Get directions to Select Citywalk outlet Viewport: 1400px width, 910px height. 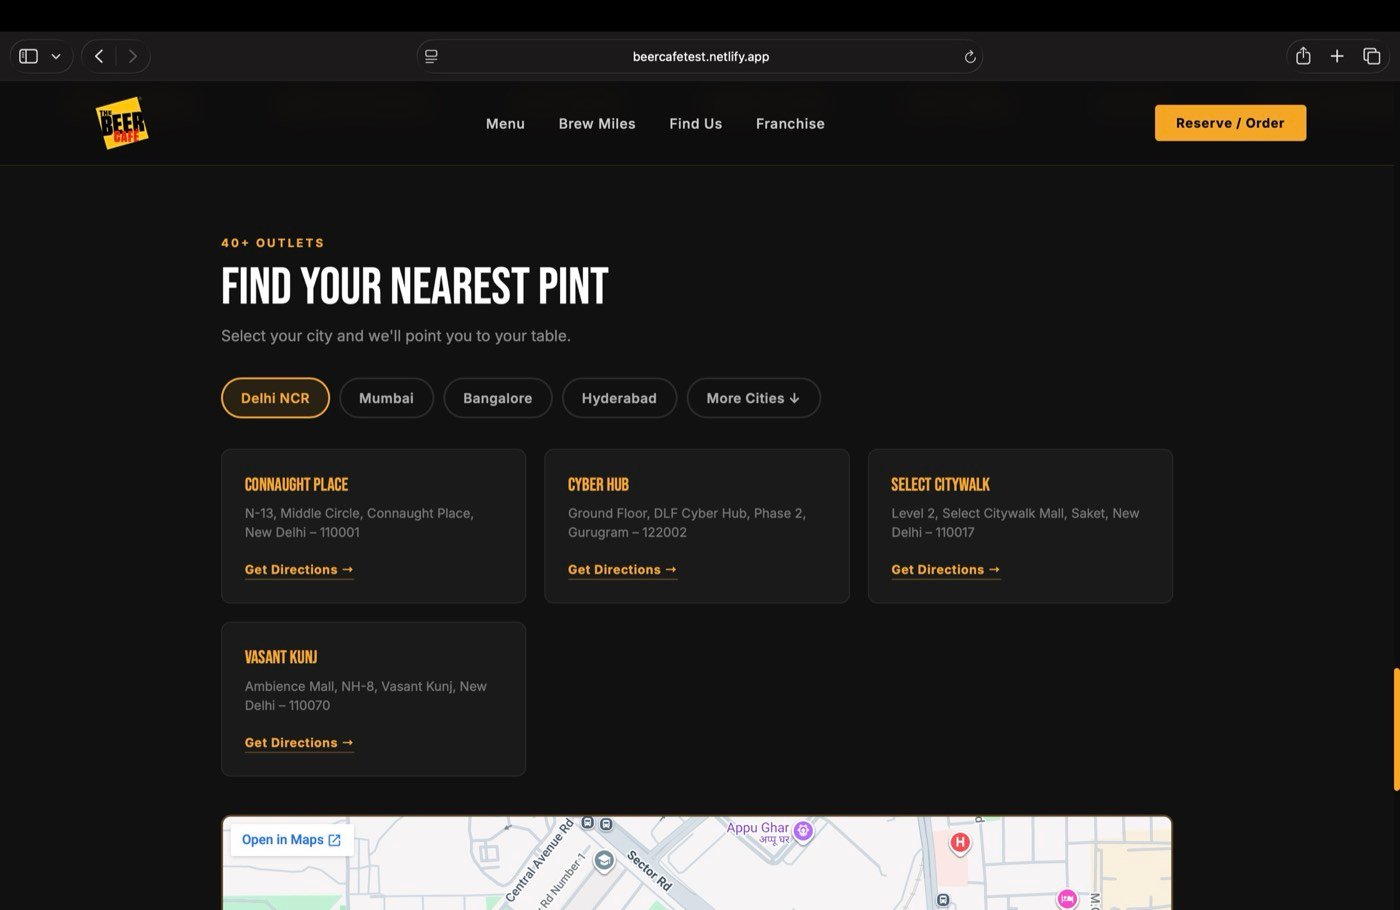(945, 570)
